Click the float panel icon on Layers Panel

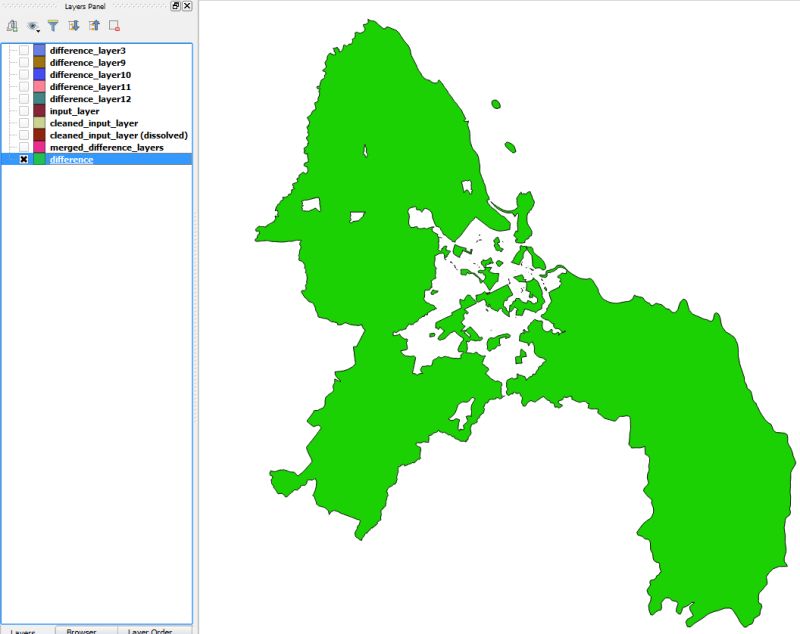tap(175, 6)
